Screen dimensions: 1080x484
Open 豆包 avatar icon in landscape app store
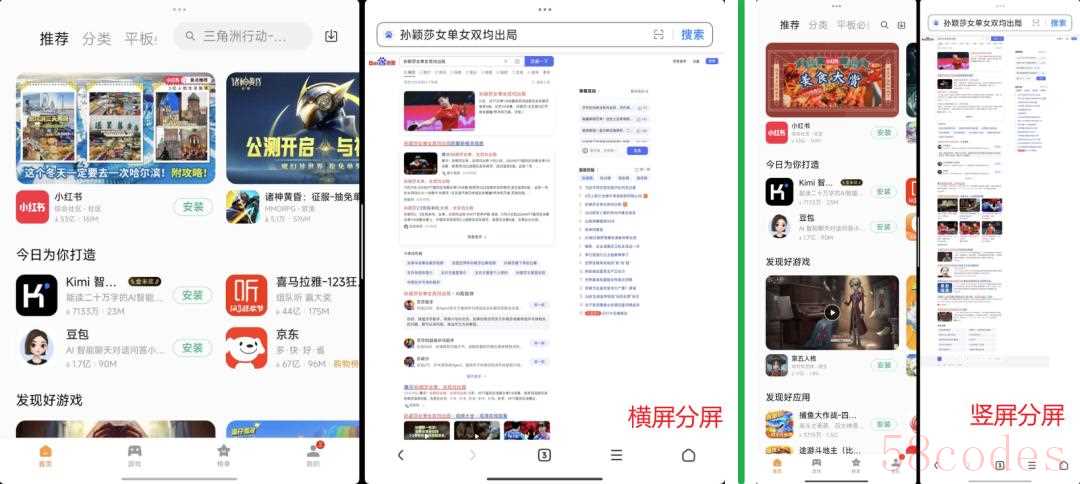(37, 348)
